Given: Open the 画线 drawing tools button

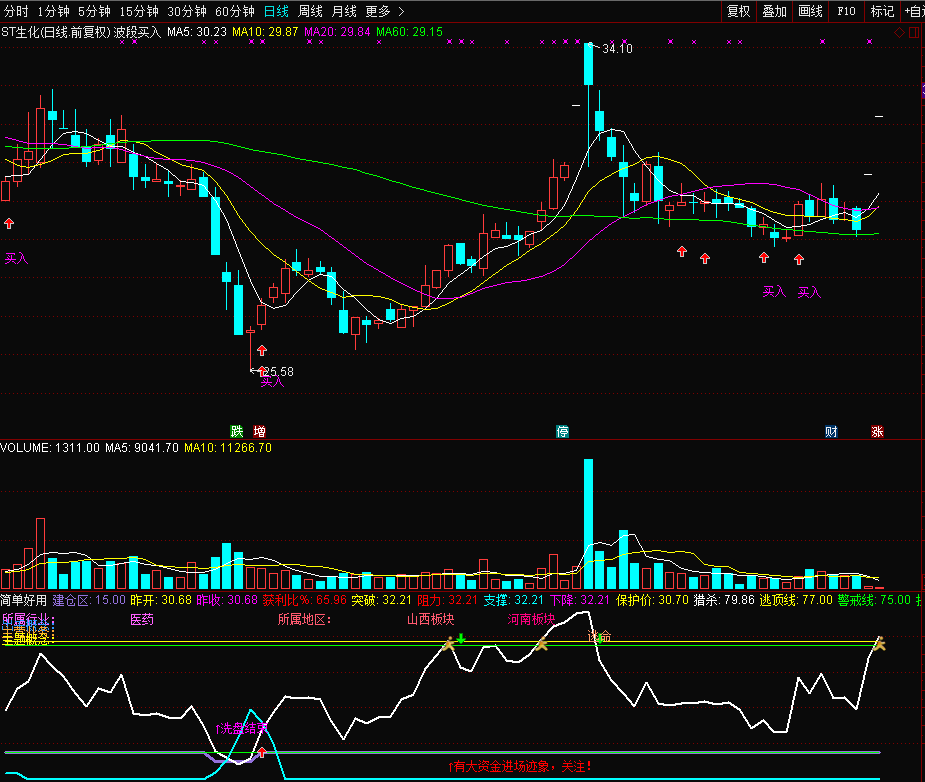Looking at the screenshot, I should (x=810, y=11).
